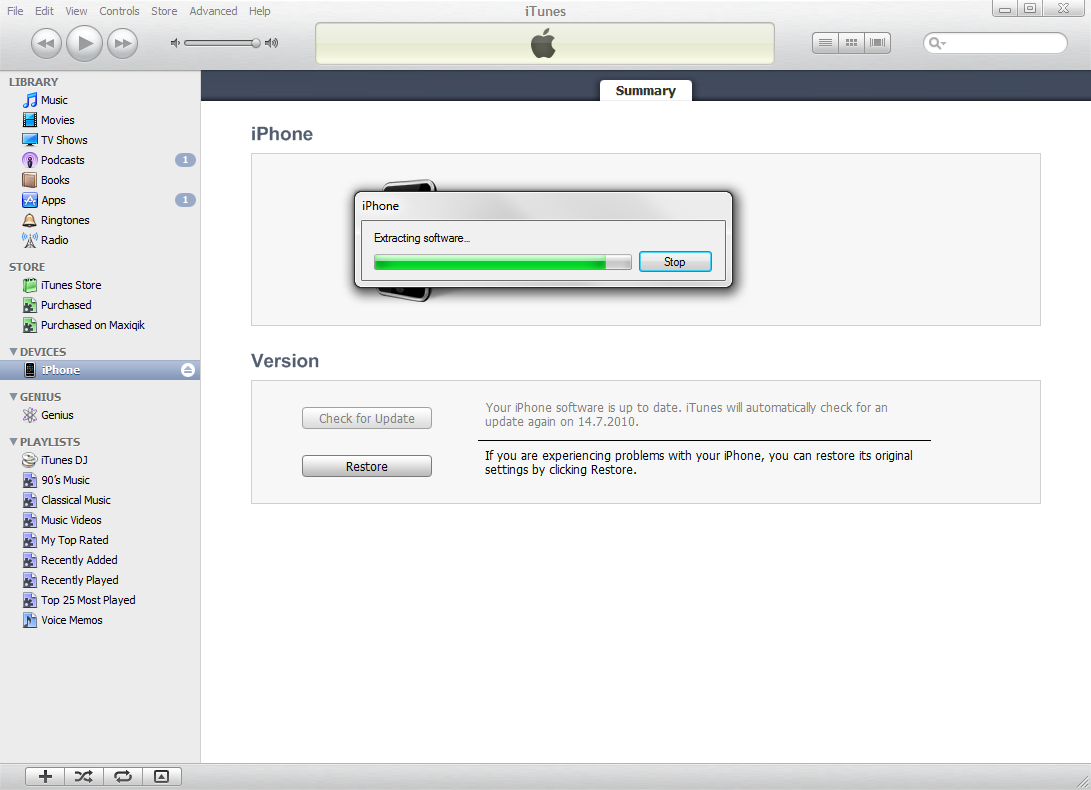
Task: Click the Play button
Action: [x=84, y=43]
